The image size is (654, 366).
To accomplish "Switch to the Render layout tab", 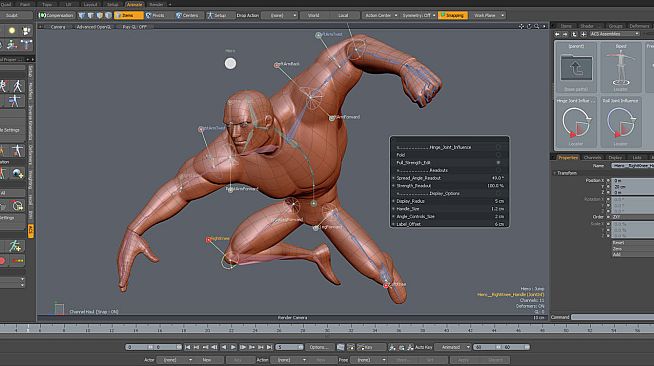I will [156, 4].
